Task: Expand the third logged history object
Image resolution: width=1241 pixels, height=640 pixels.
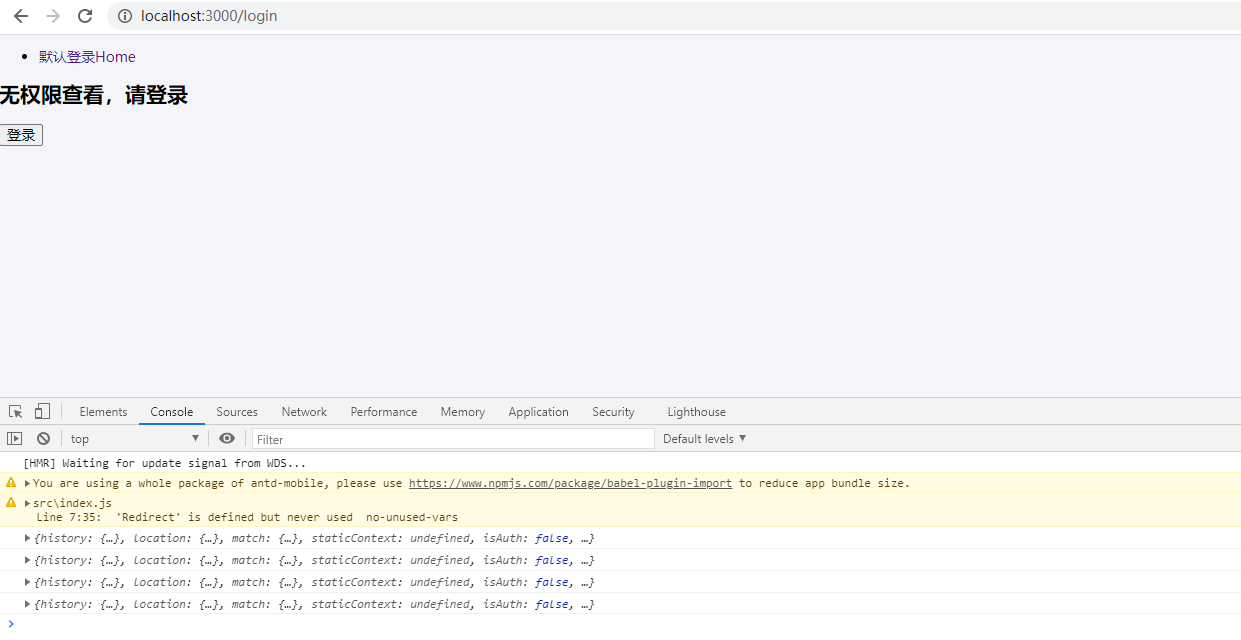Action: (x=28, y=582)
